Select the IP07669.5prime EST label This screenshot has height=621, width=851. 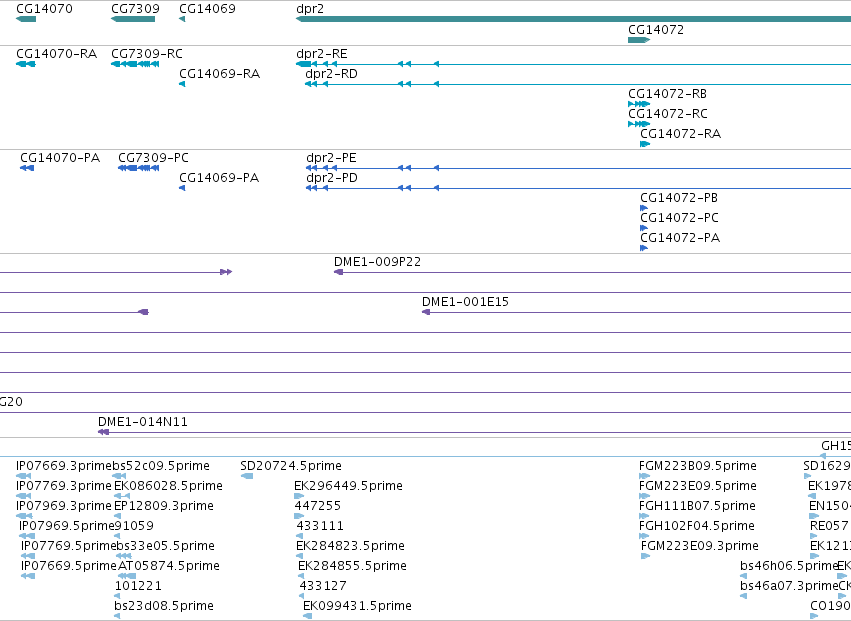(x=69, y=566)
